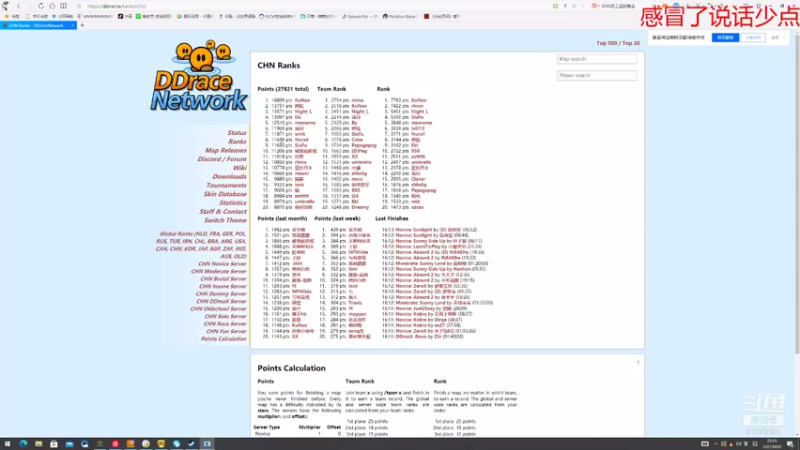Click the CHN Ranks page heading
800x450 pixels.
pos(279,65)
